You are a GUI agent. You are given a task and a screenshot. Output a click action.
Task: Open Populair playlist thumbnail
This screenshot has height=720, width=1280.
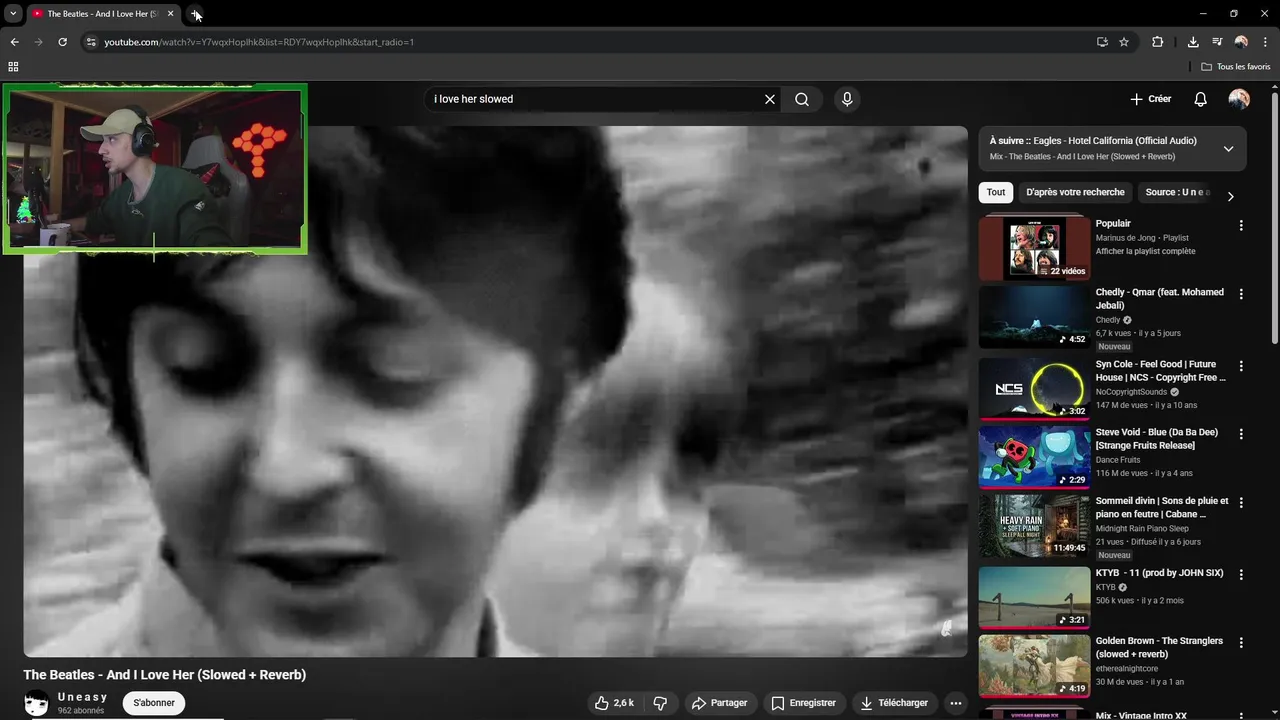coord(1034,247)
